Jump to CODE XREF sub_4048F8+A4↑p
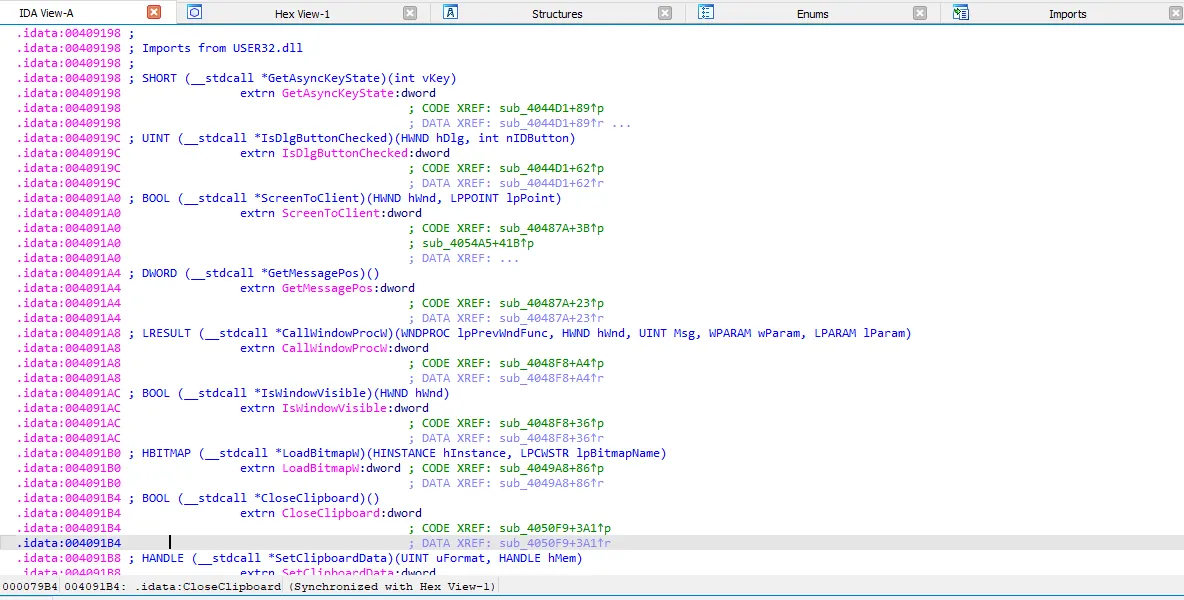 point(551,363)
